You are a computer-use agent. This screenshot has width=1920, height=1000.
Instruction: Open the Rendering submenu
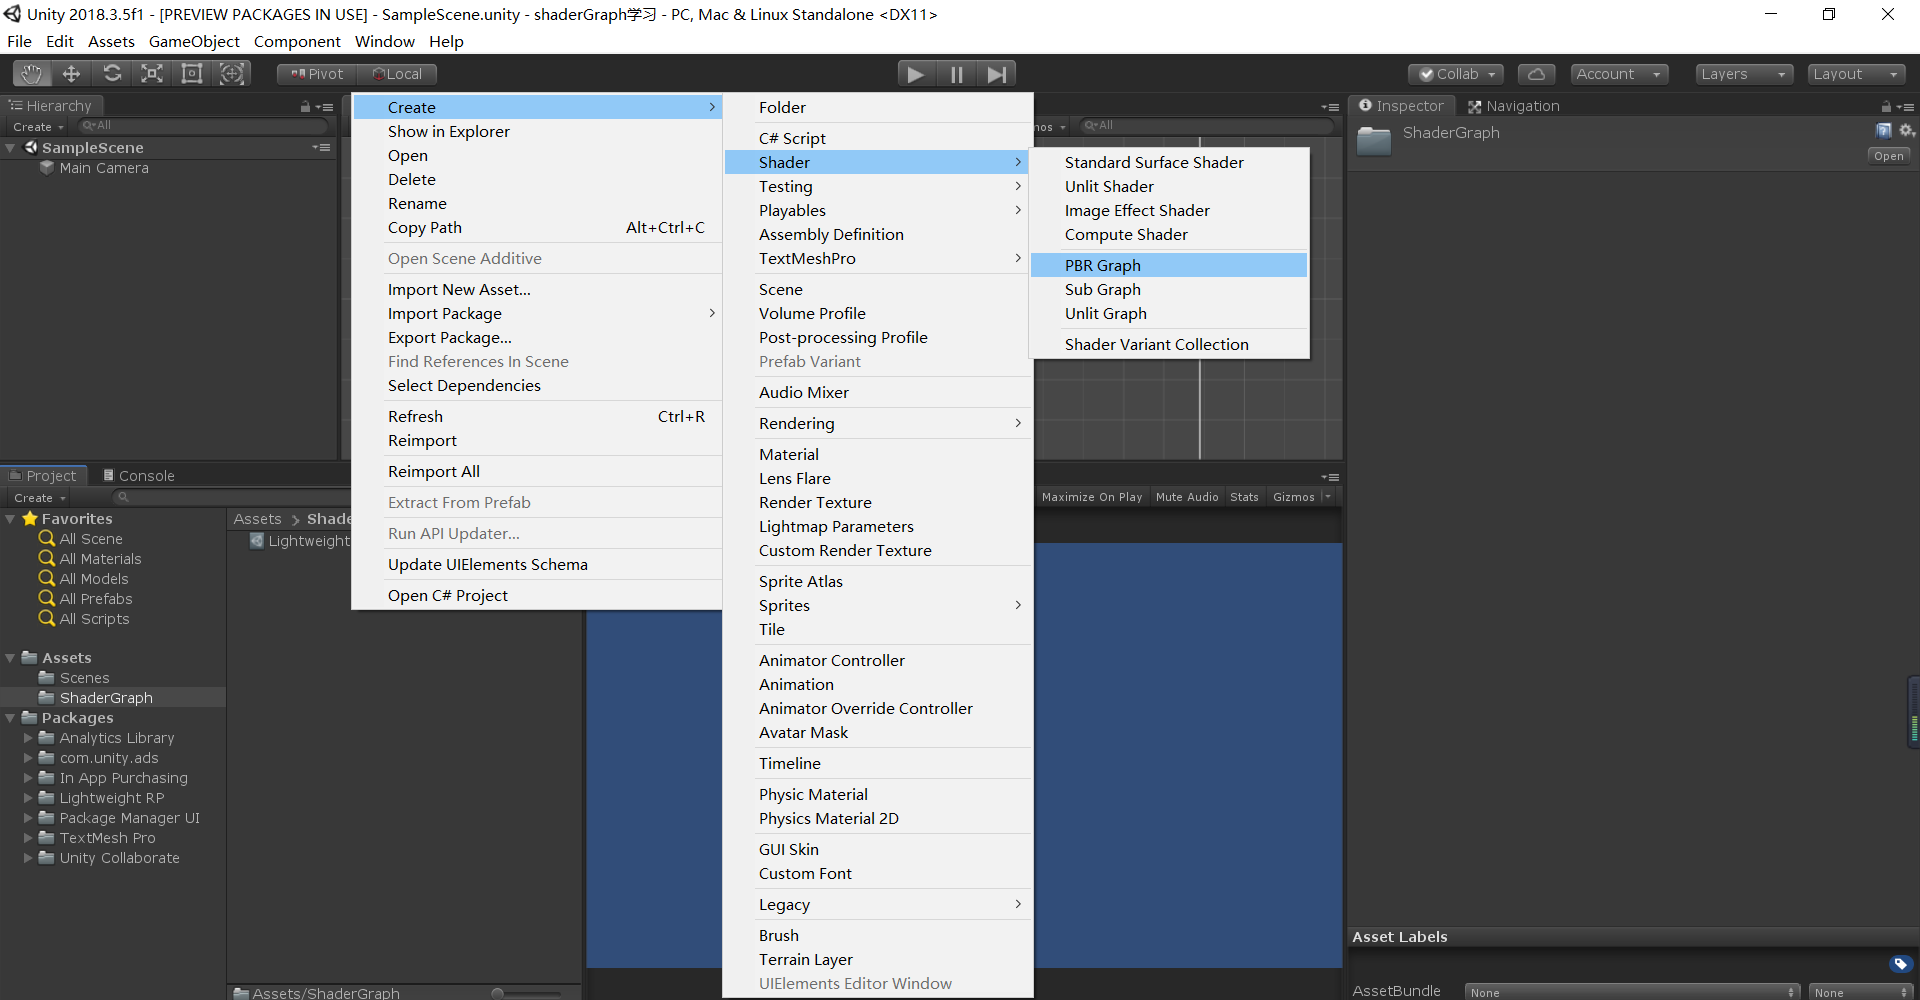coord(877,423)
